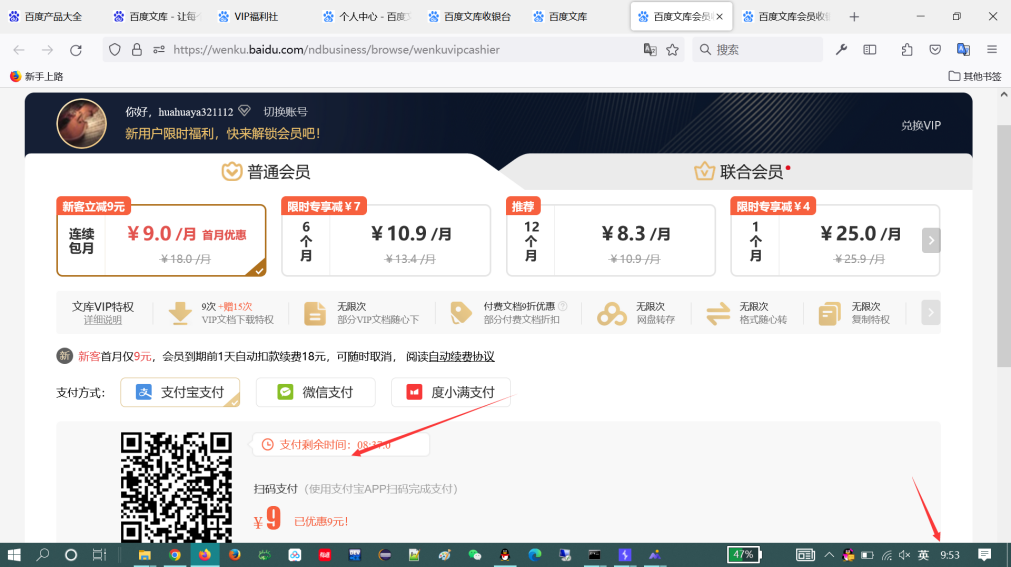Open the shield tracking protection icon

(115, 50)
